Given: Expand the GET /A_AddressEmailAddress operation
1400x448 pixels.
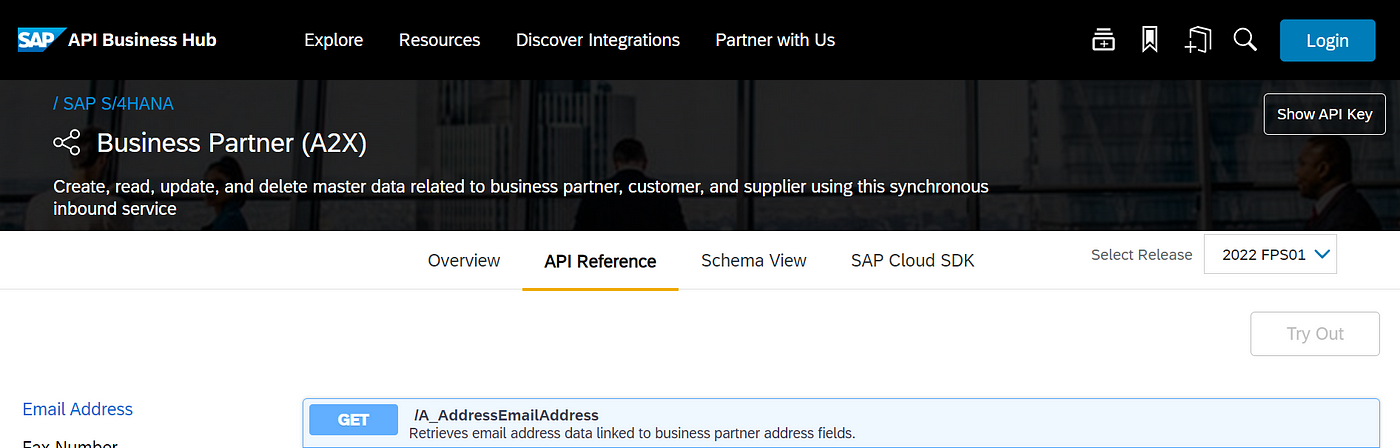Looking at the screenshot, I should pos(841,423).
